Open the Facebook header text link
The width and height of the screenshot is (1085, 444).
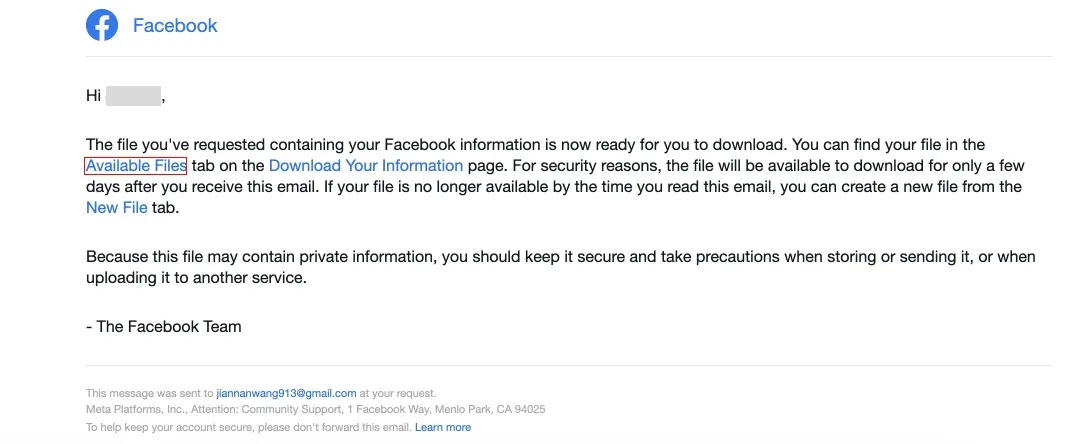(x=175, y=26)
